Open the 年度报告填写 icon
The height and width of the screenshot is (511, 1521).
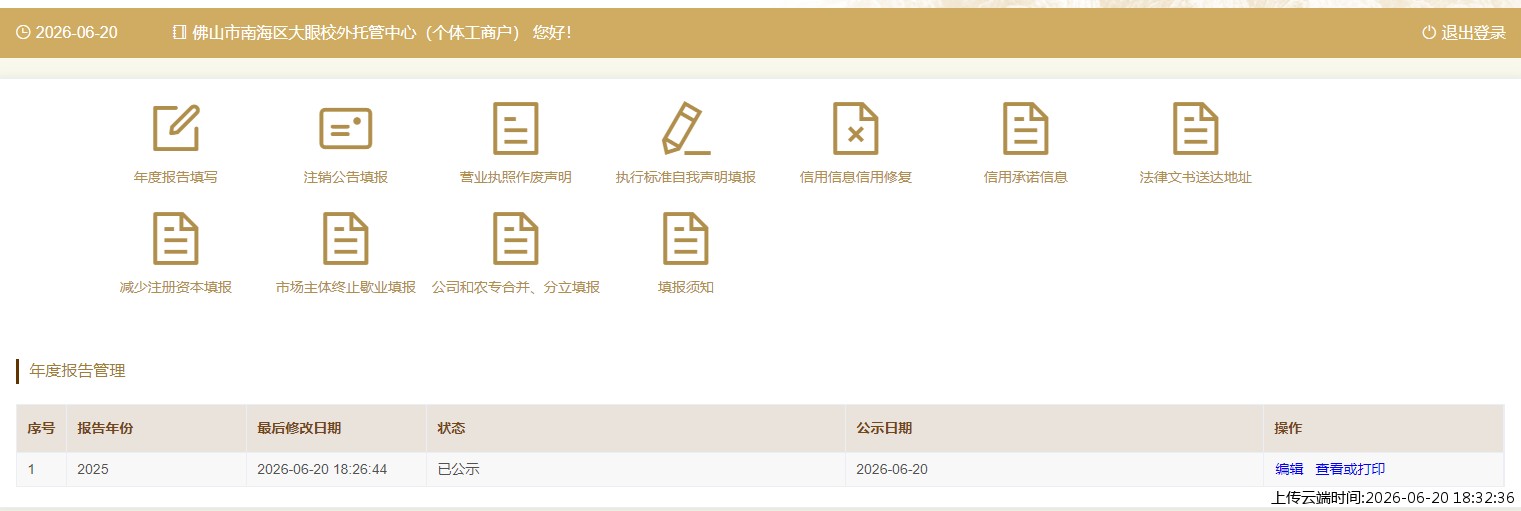click(176, 128)
